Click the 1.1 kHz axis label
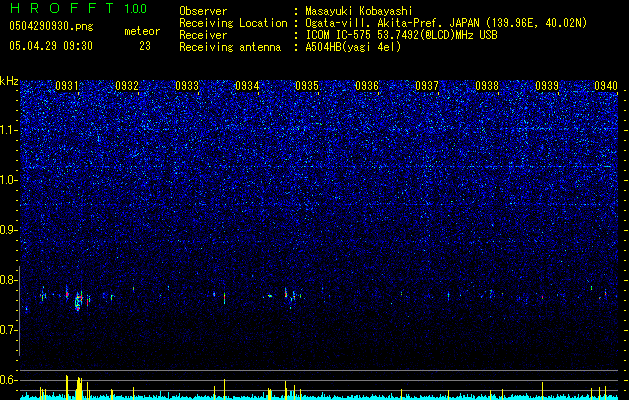Viewport: 629px width, 400px height. [9, 130]
